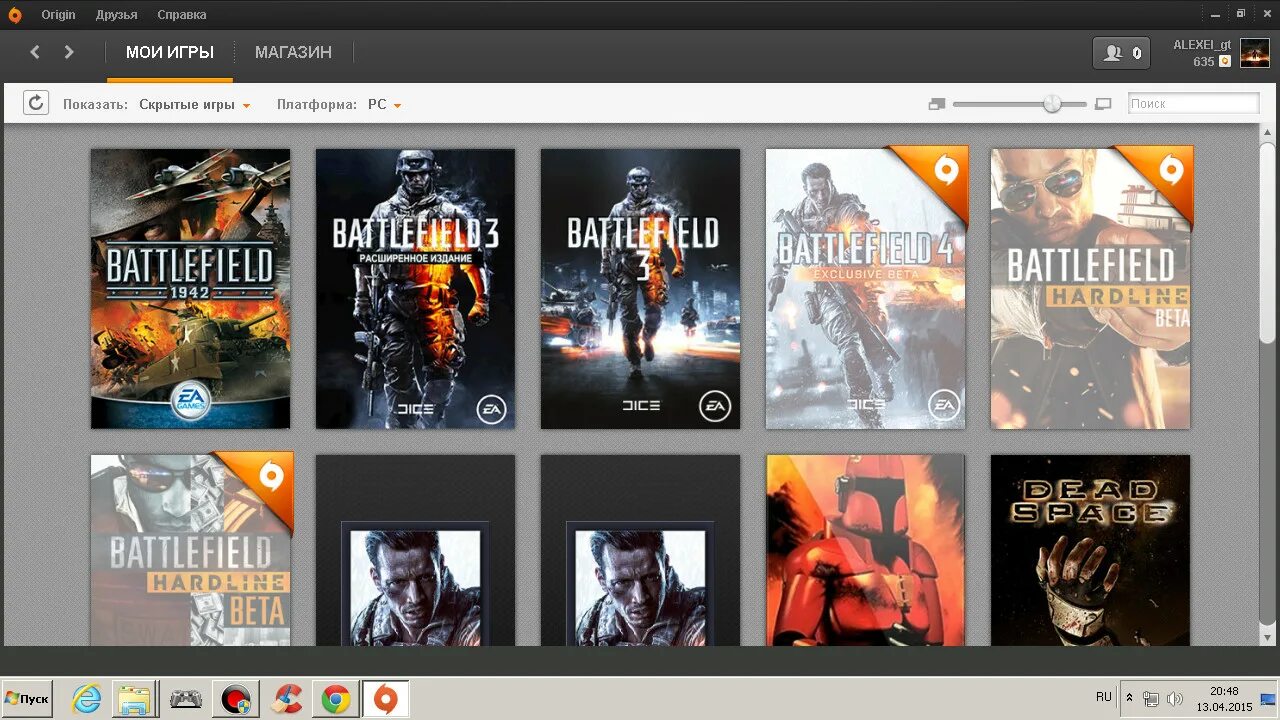Click the Origin points coin icon
Screen dimensions: 1280x720
point(1225,62)
